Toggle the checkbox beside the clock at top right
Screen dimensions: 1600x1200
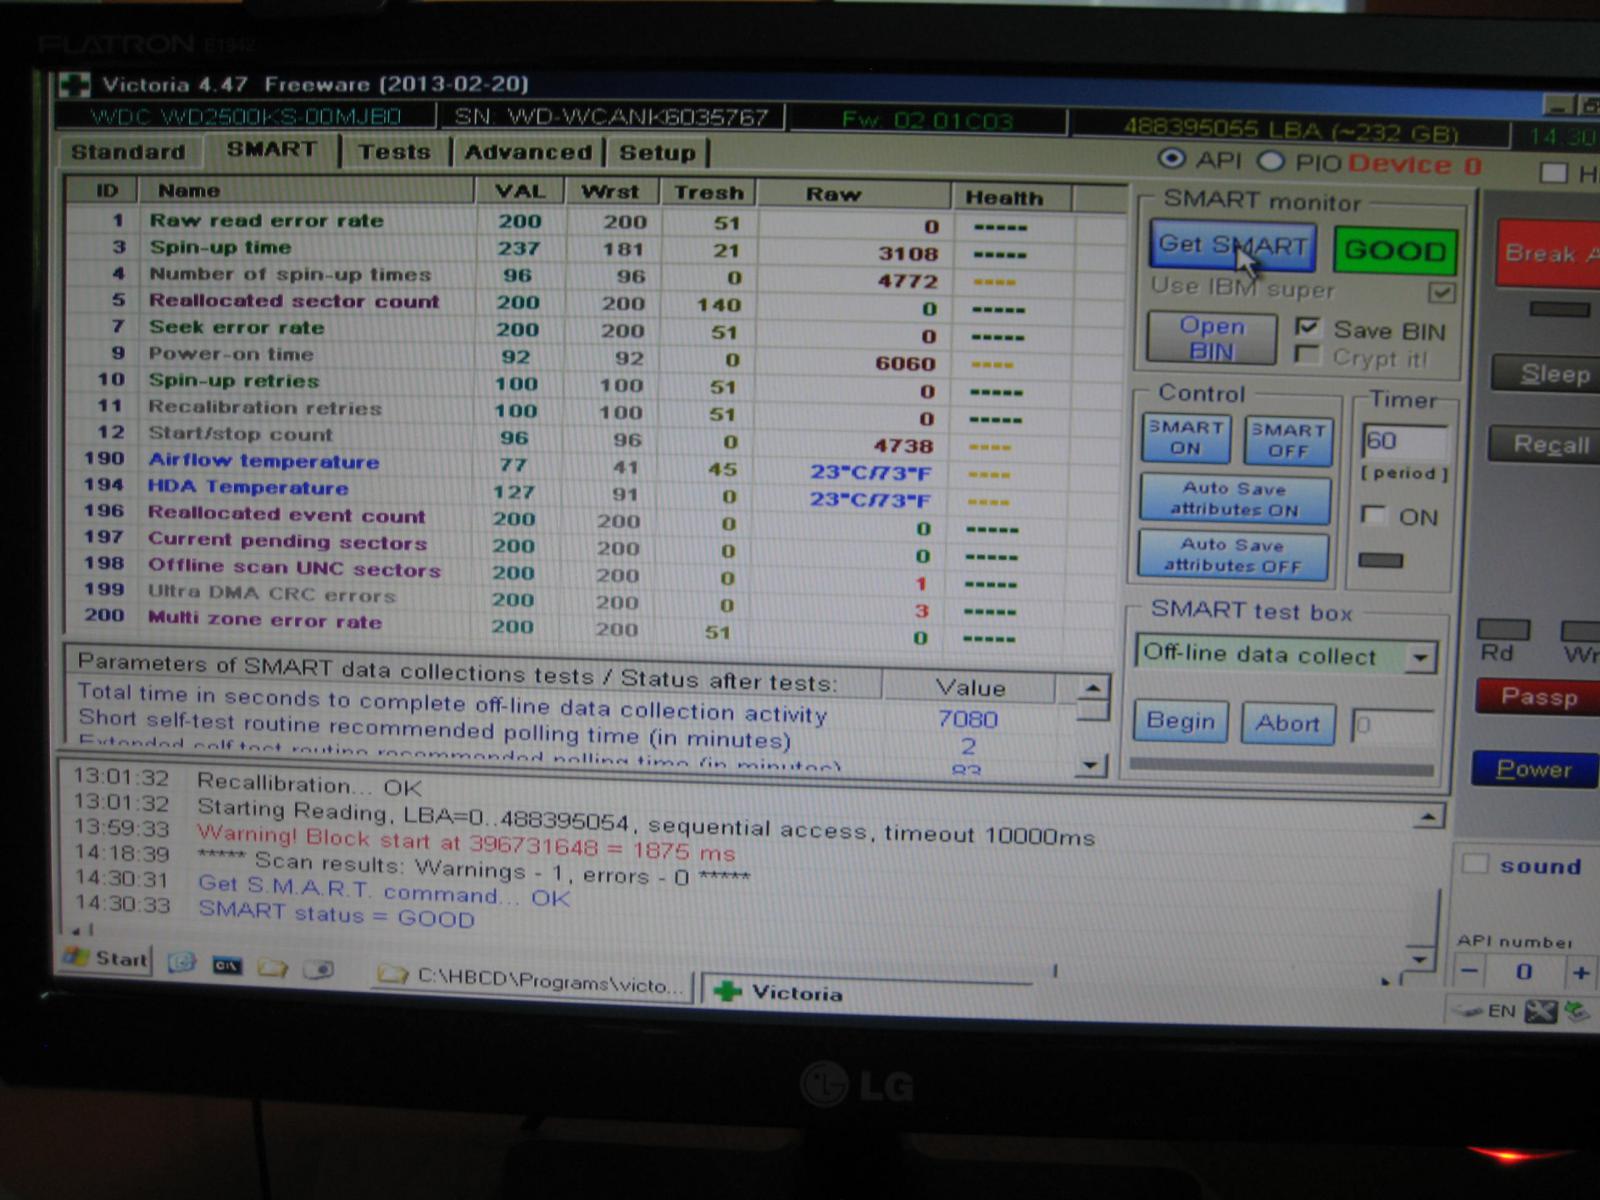[x=1553, y=173]
